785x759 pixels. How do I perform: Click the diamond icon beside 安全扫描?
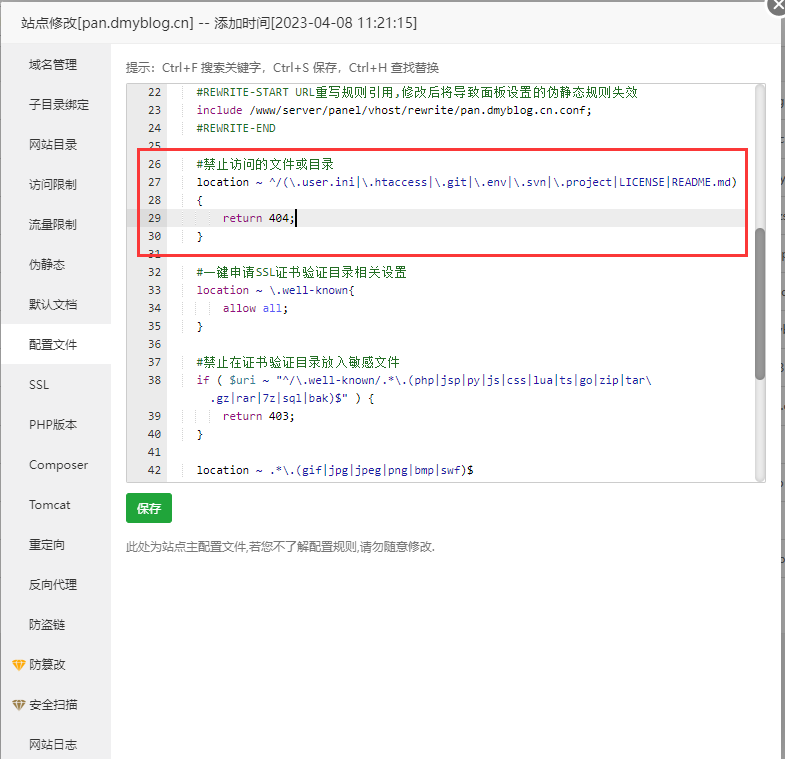tap(19, 705)
